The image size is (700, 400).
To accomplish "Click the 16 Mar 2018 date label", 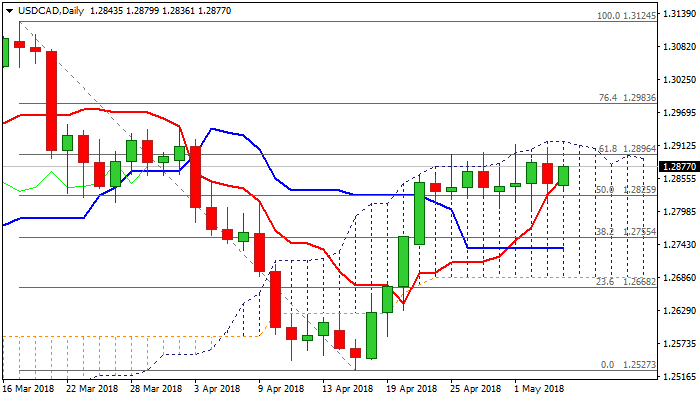I will (30, 389).
